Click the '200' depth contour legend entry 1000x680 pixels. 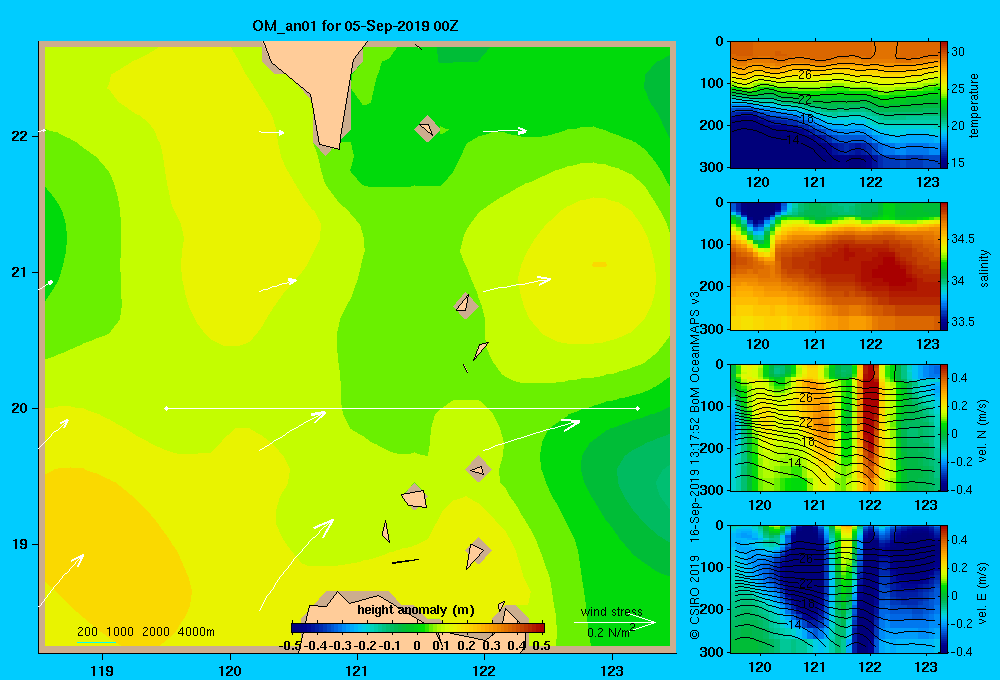[87, 632]
